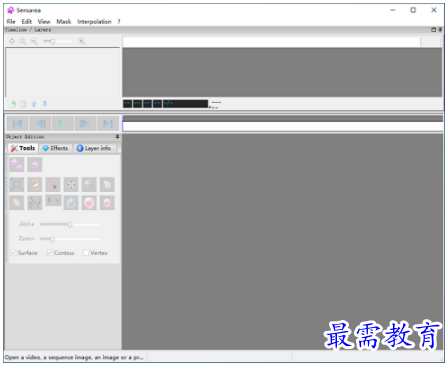The image size is (448, 367).
Task: Click the white field above the timeline
Action: (x=271, y=42)
